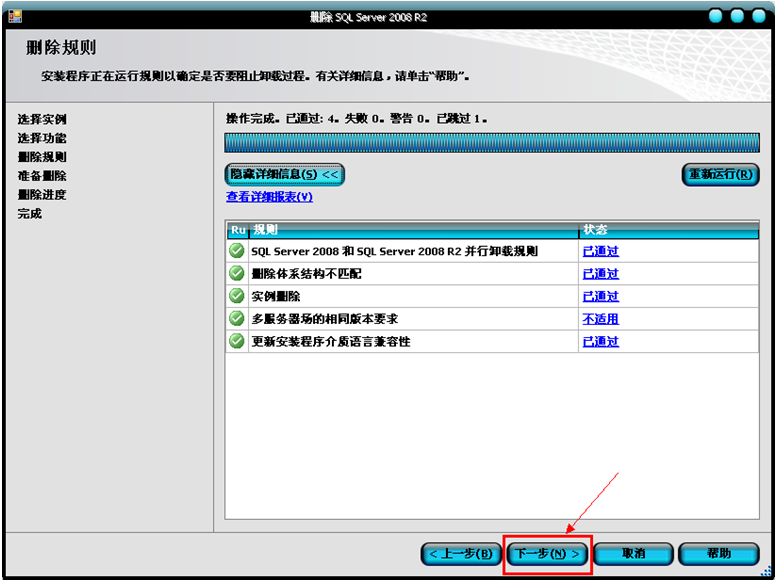Open 已通过 link for 更新安装程序介质语言兼容性

601,342
